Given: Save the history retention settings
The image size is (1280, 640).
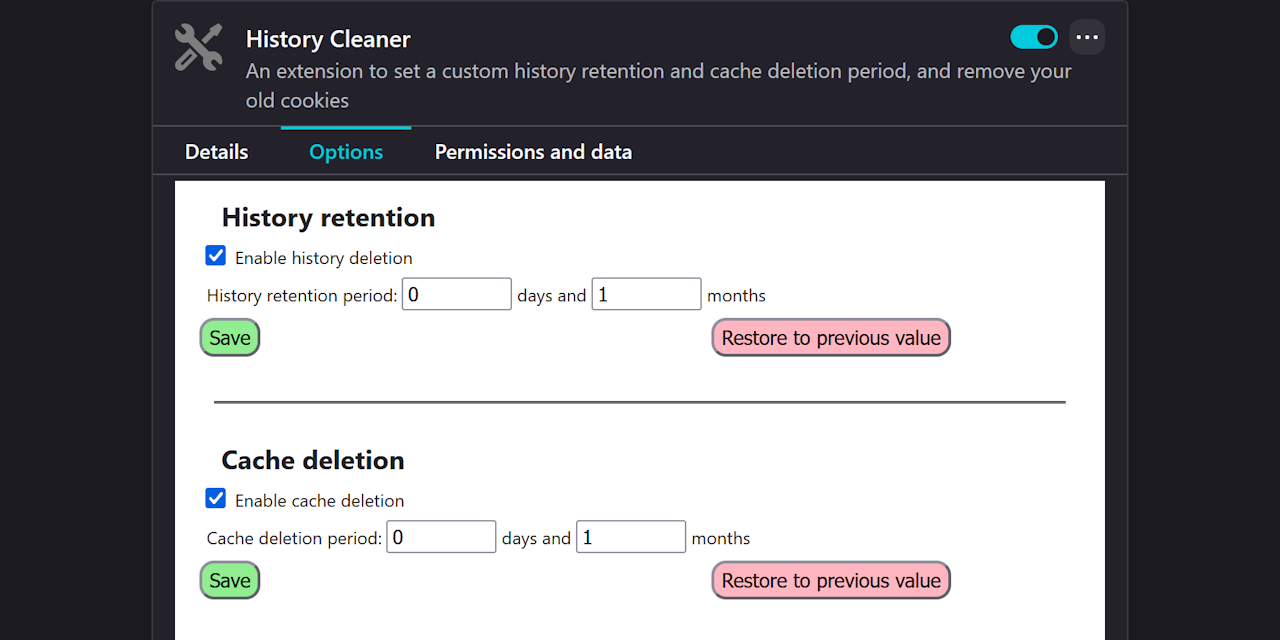Looking at the screenshot, I should pos(230,338).
